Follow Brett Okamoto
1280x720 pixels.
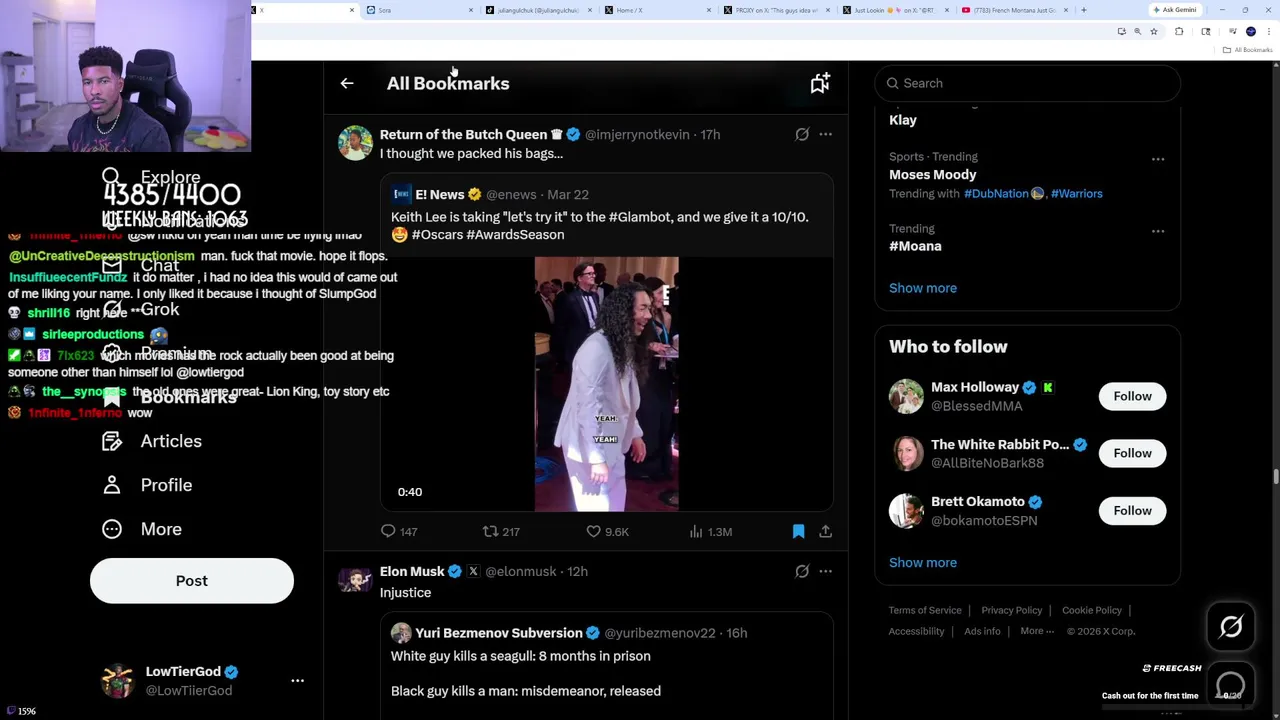click(x=1133, y=511)
